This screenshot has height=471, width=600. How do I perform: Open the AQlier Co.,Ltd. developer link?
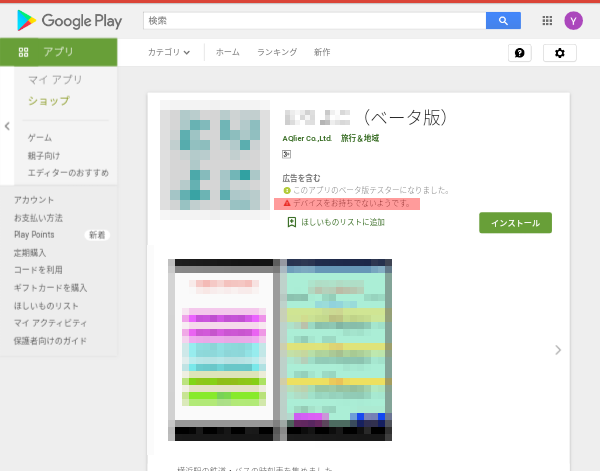tap(307, 138)
